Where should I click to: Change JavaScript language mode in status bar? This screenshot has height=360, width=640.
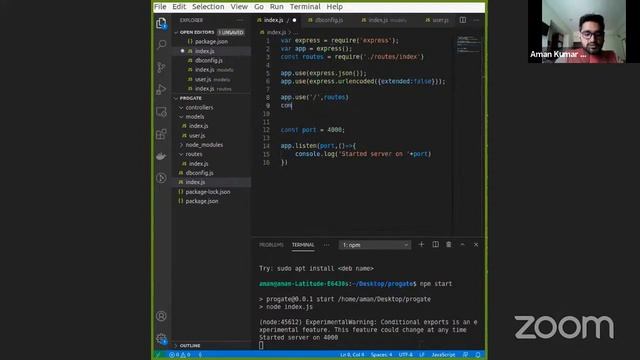443,355
